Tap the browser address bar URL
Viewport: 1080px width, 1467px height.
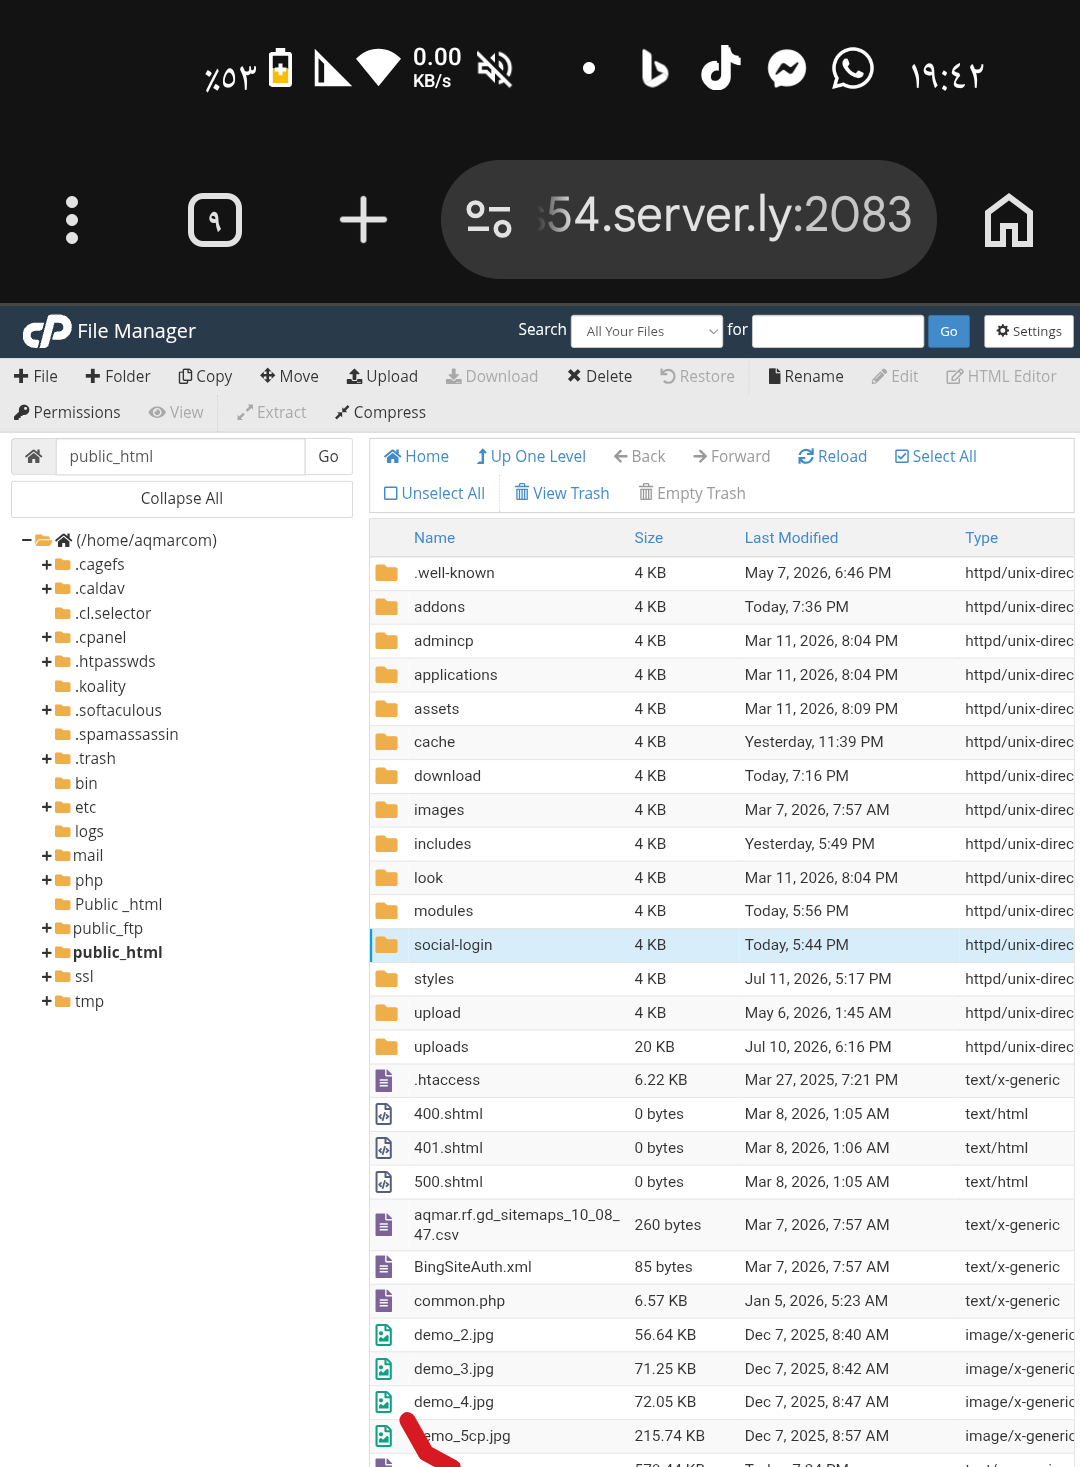(725, 216)
